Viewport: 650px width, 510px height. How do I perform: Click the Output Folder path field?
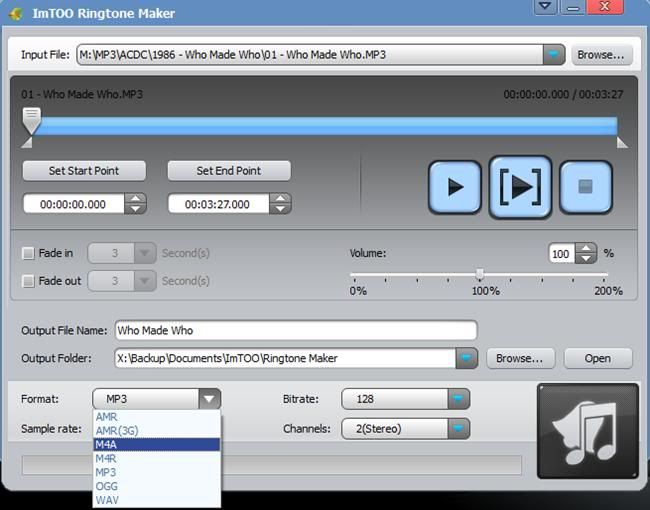[285, 358]
